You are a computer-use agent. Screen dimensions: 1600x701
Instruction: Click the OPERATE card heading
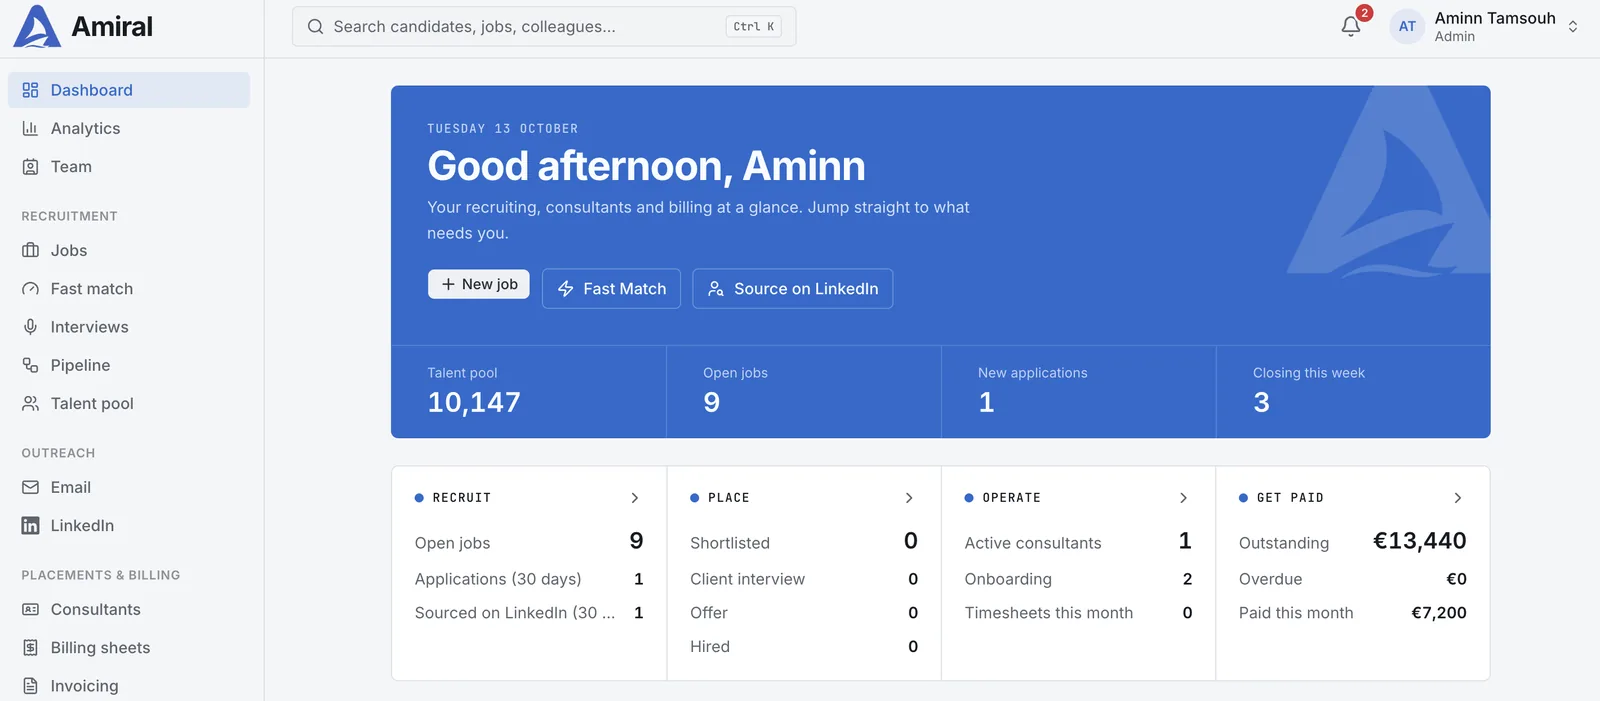pyautogui.click(x=1012, y=498)
